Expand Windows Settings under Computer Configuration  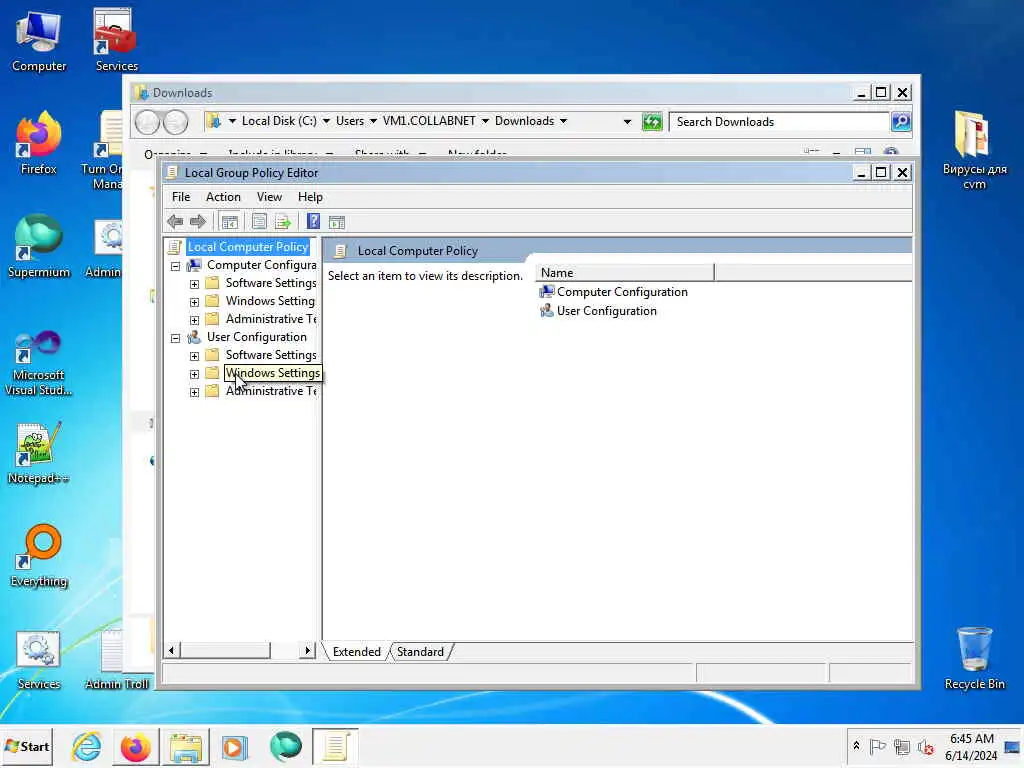pyautogui.click(x=195, y=302)
